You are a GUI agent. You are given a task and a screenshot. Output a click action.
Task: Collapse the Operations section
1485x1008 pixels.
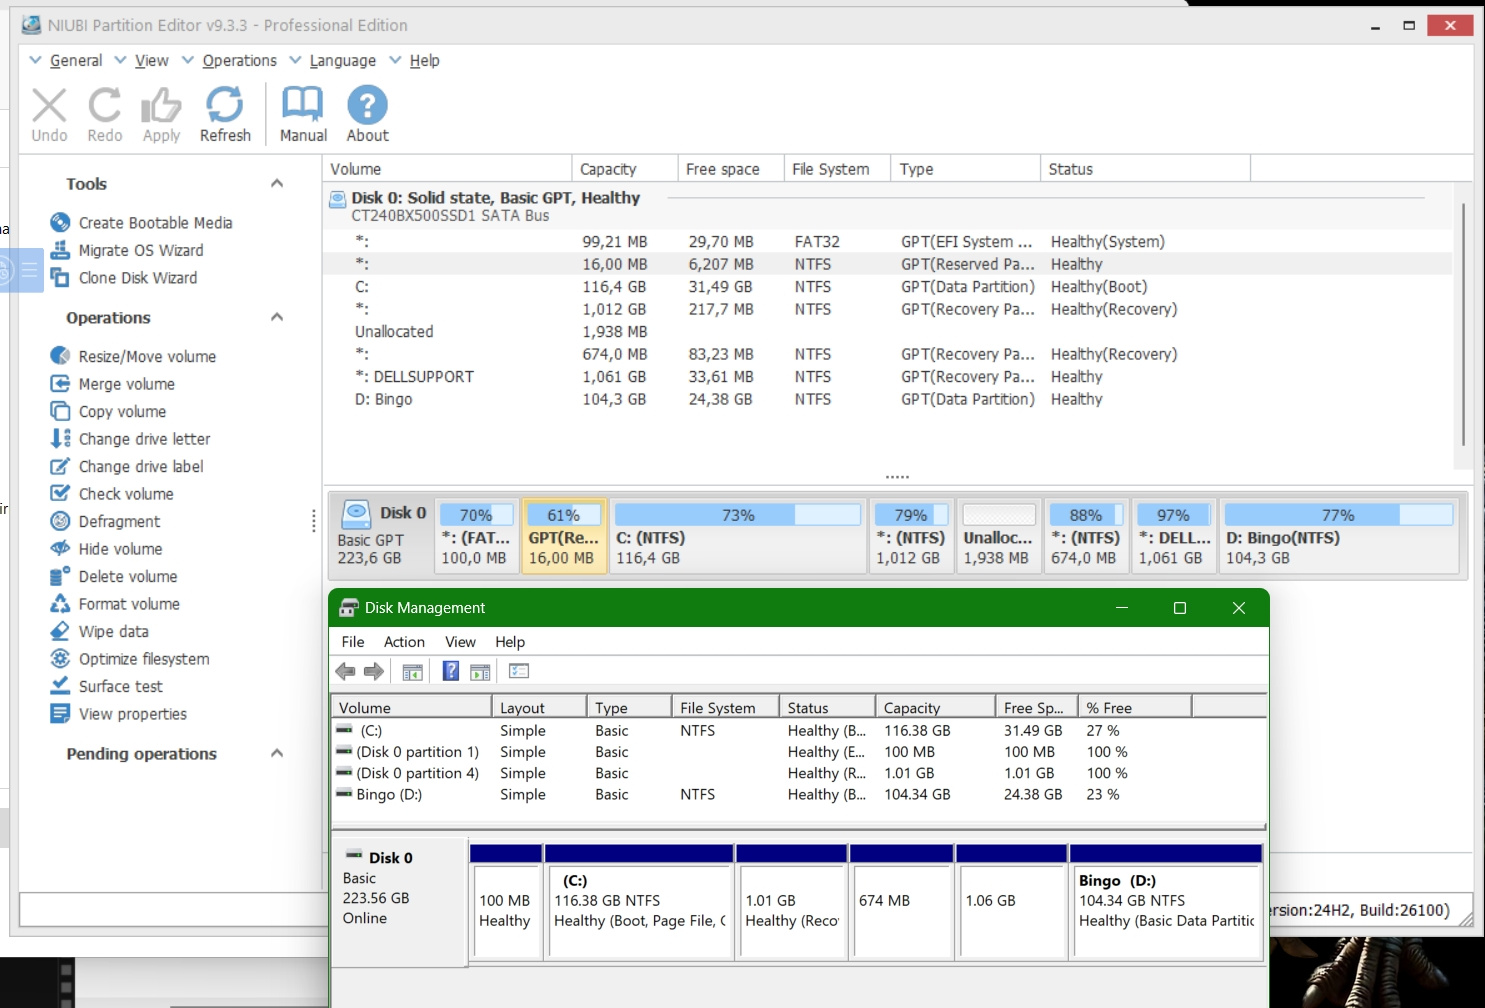(277, 318)
